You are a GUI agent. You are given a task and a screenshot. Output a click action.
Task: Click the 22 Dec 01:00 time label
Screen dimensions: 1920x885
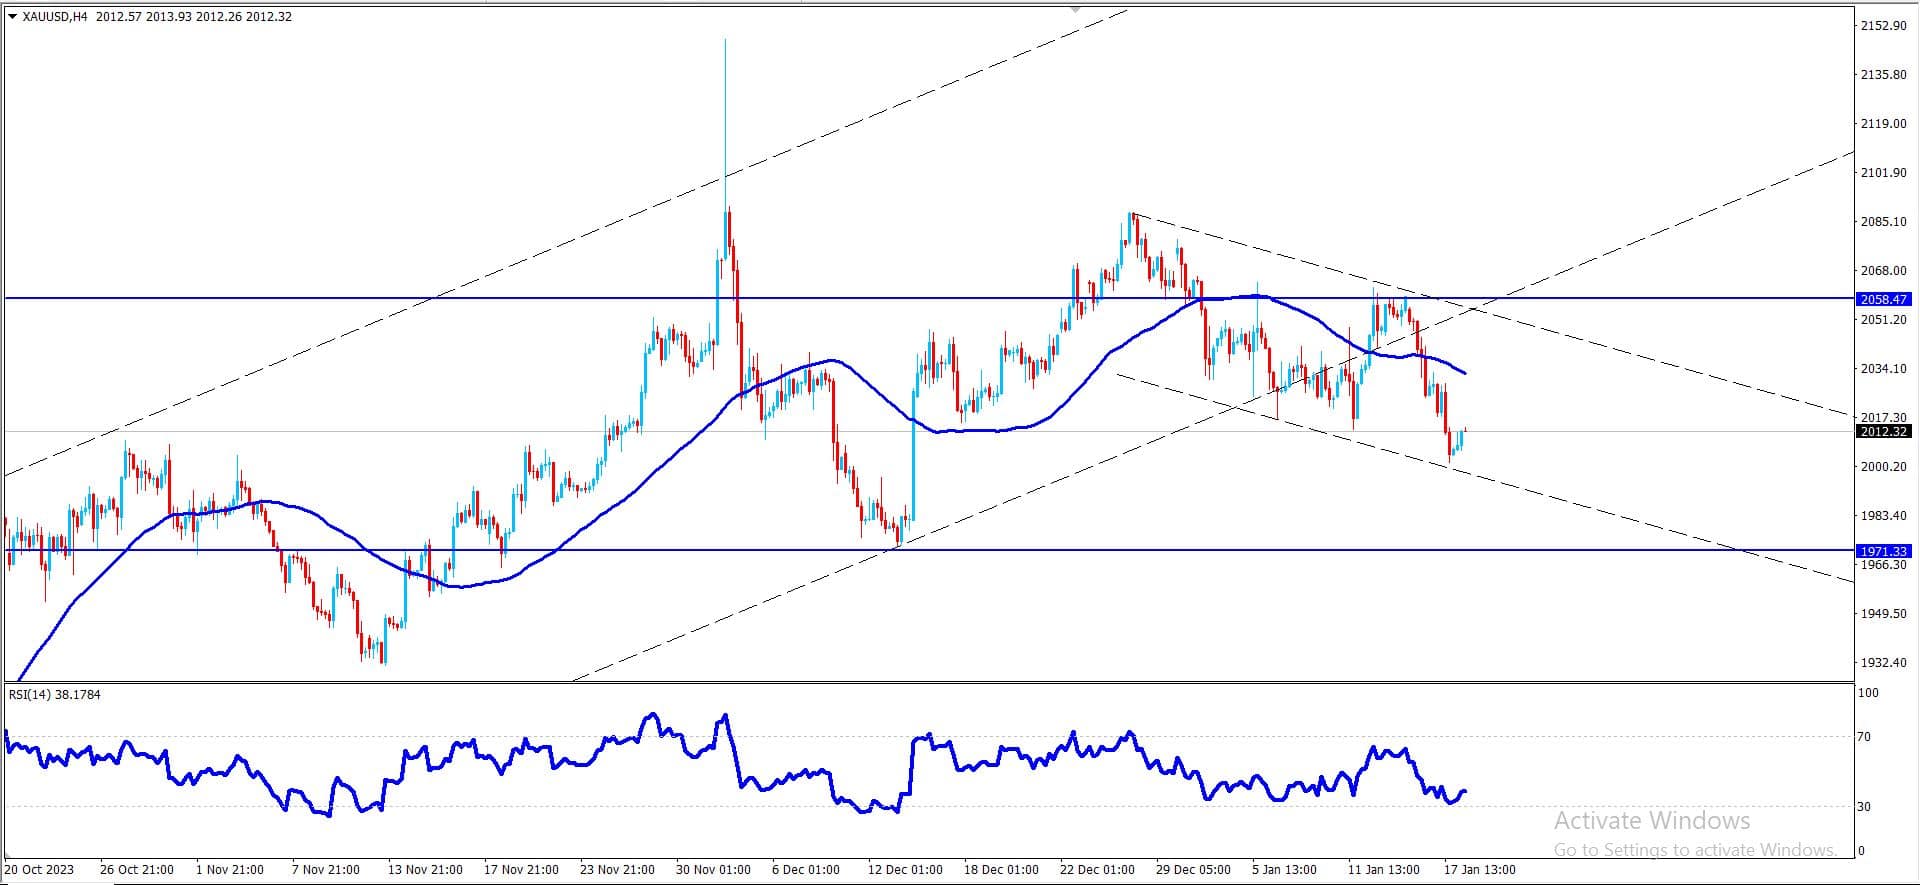[1097, 870]
